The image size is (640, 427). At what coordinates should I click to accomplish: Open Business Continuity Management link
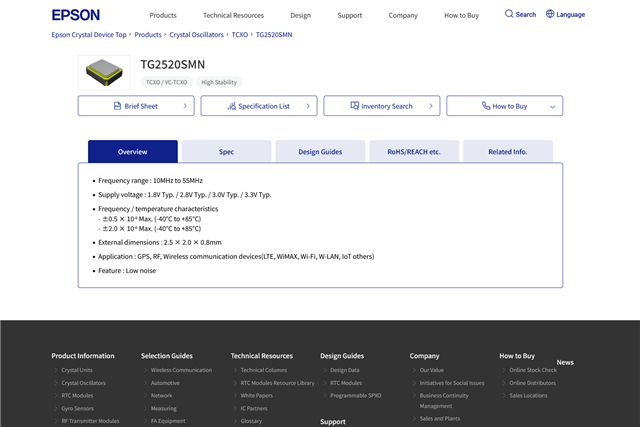(x=444, y=400)
